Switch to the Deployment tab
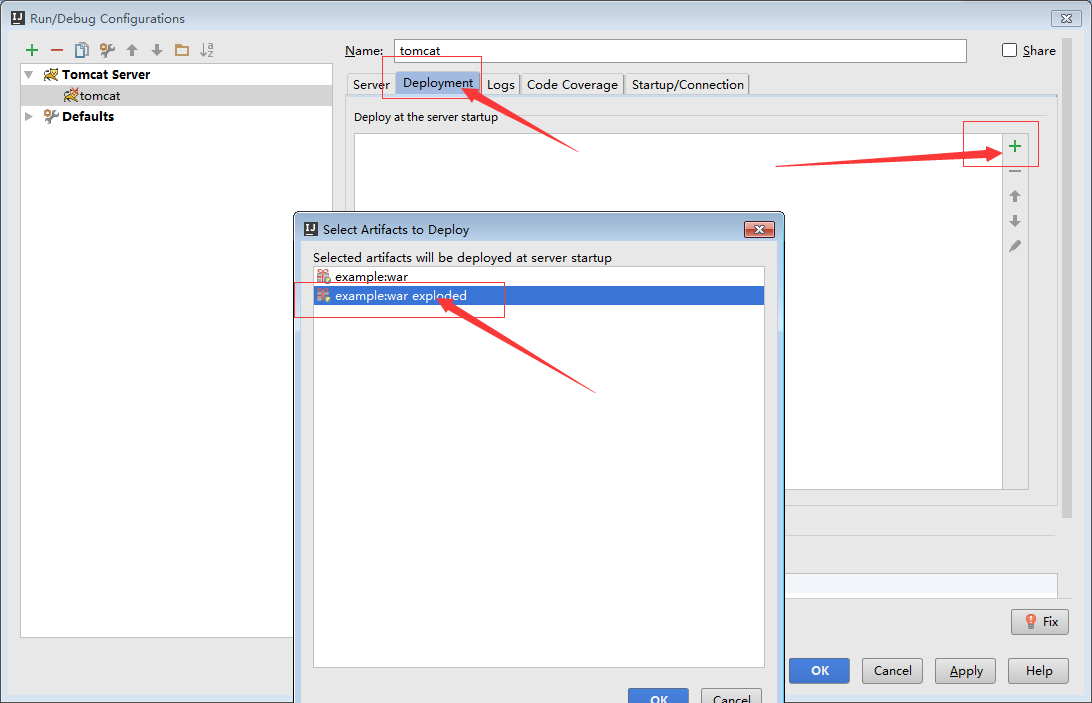 [437, 83]
